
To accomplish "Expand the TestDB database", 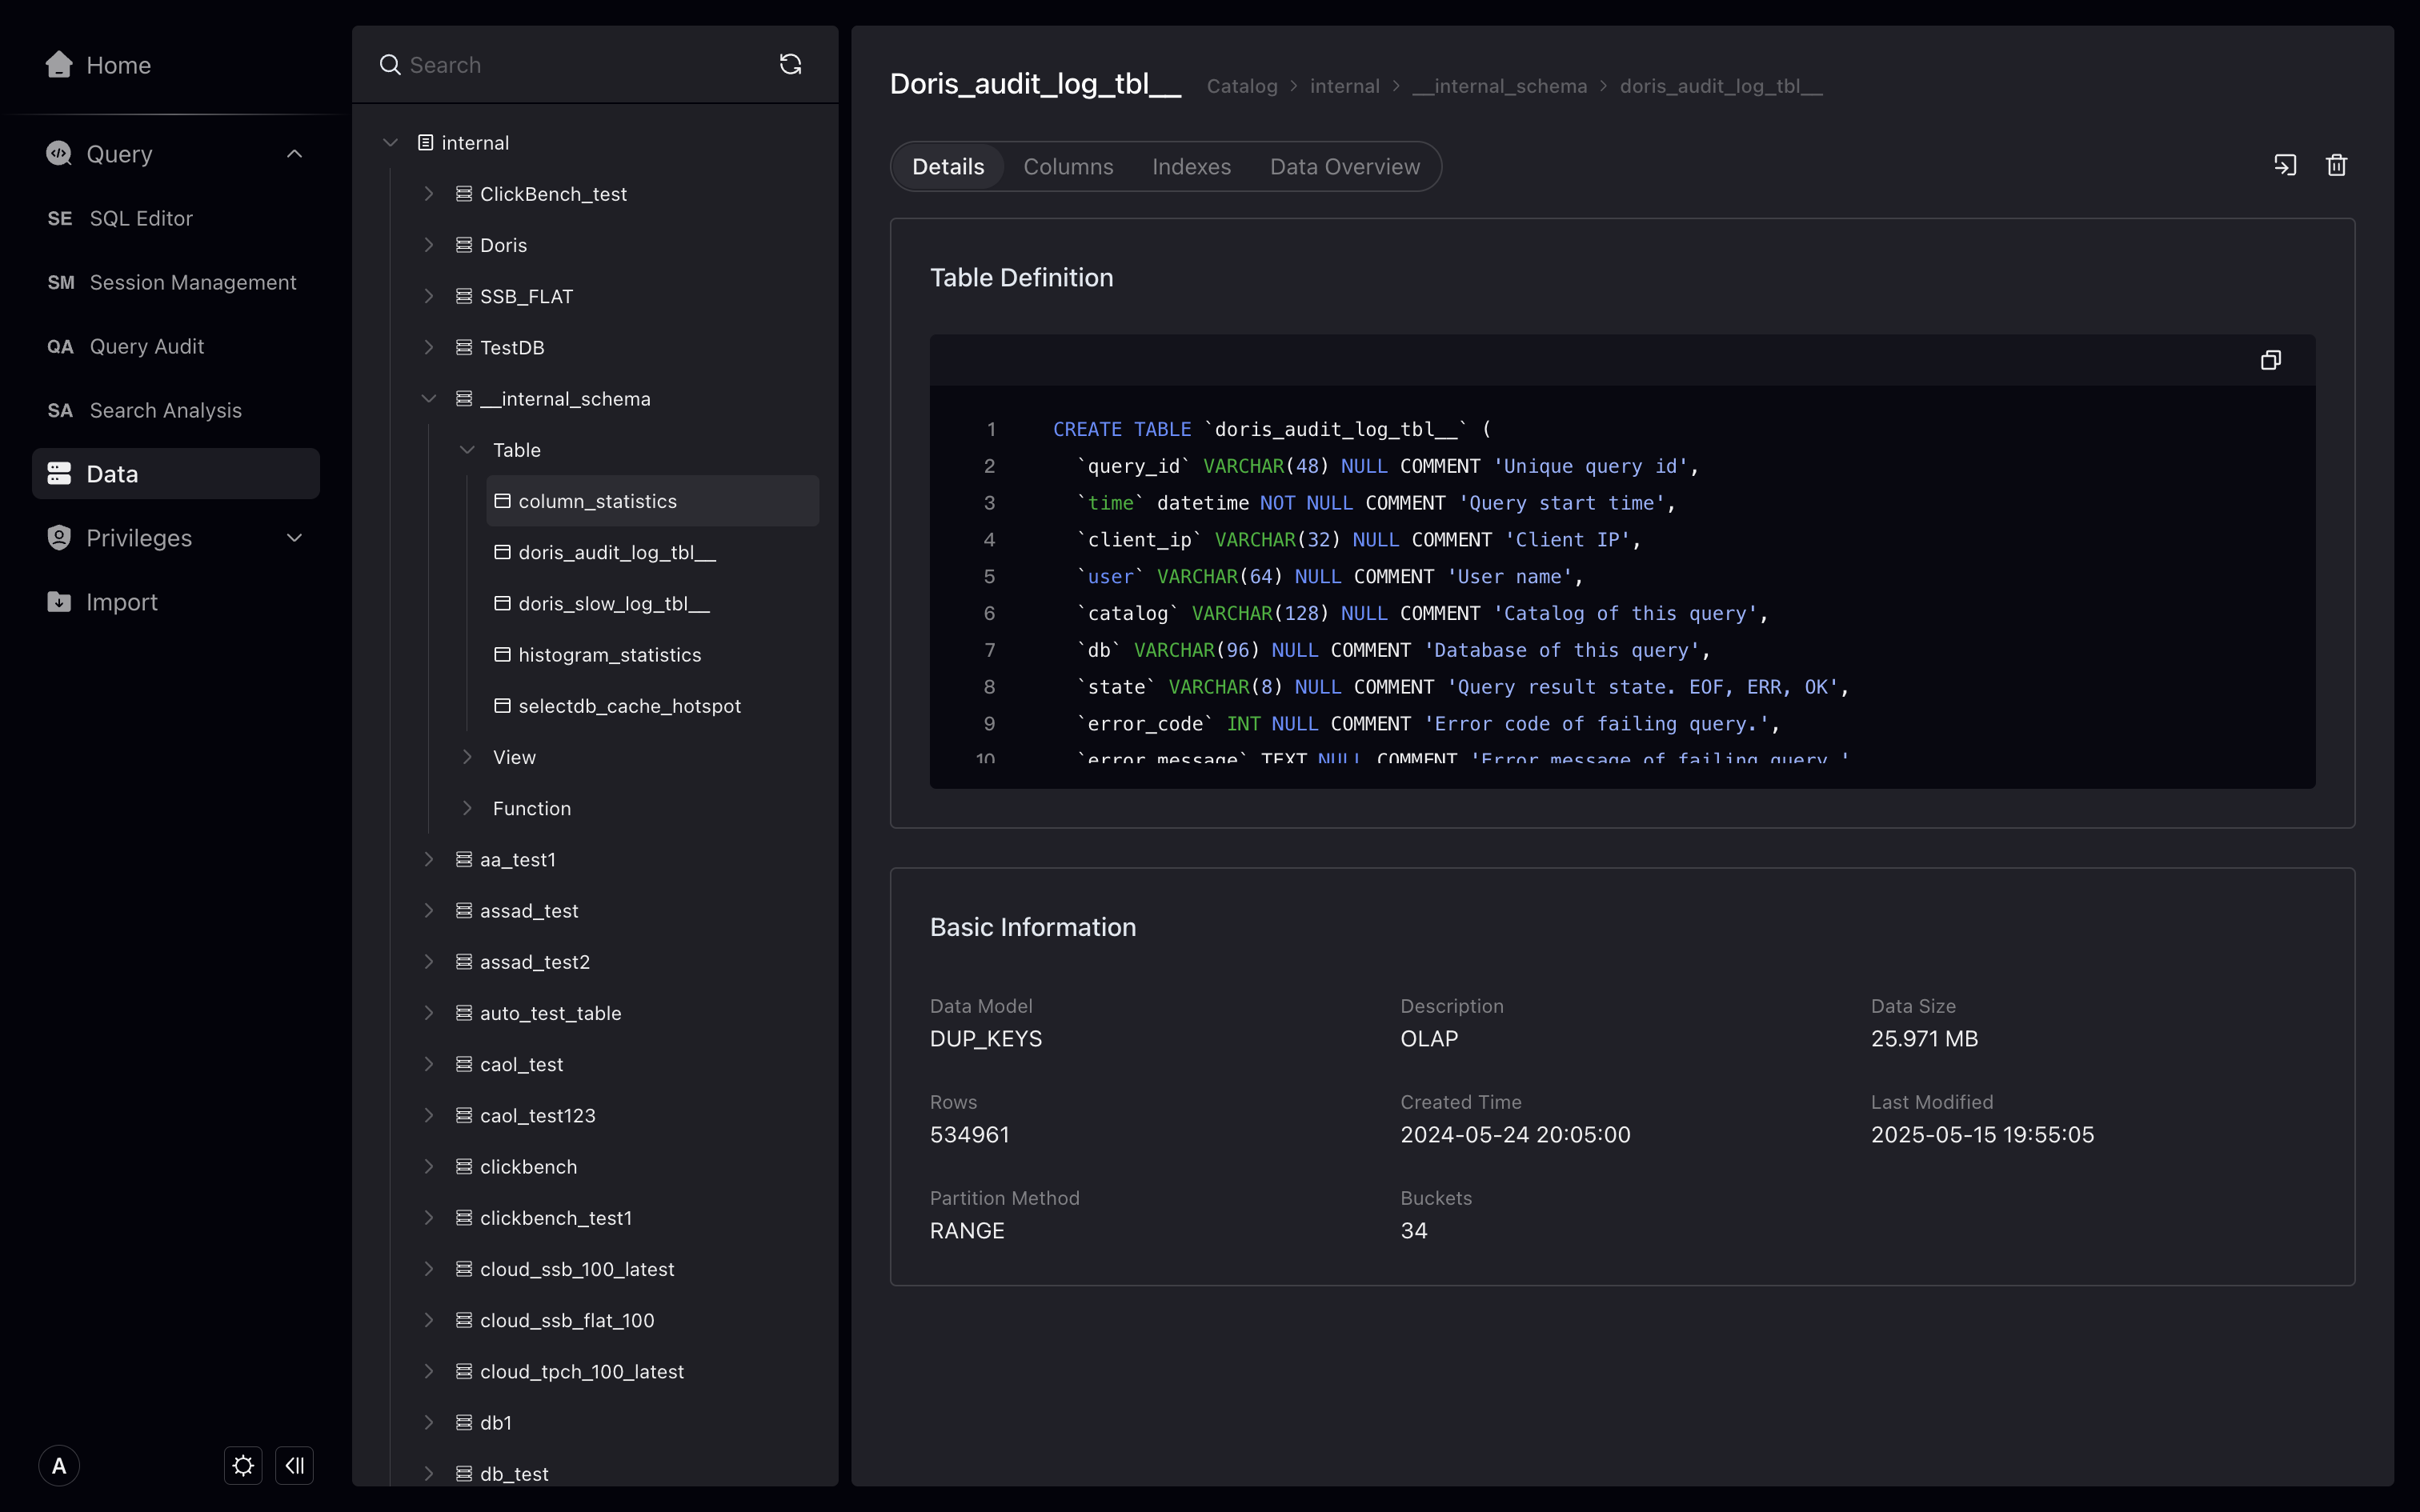I will (x=428, y=347).
